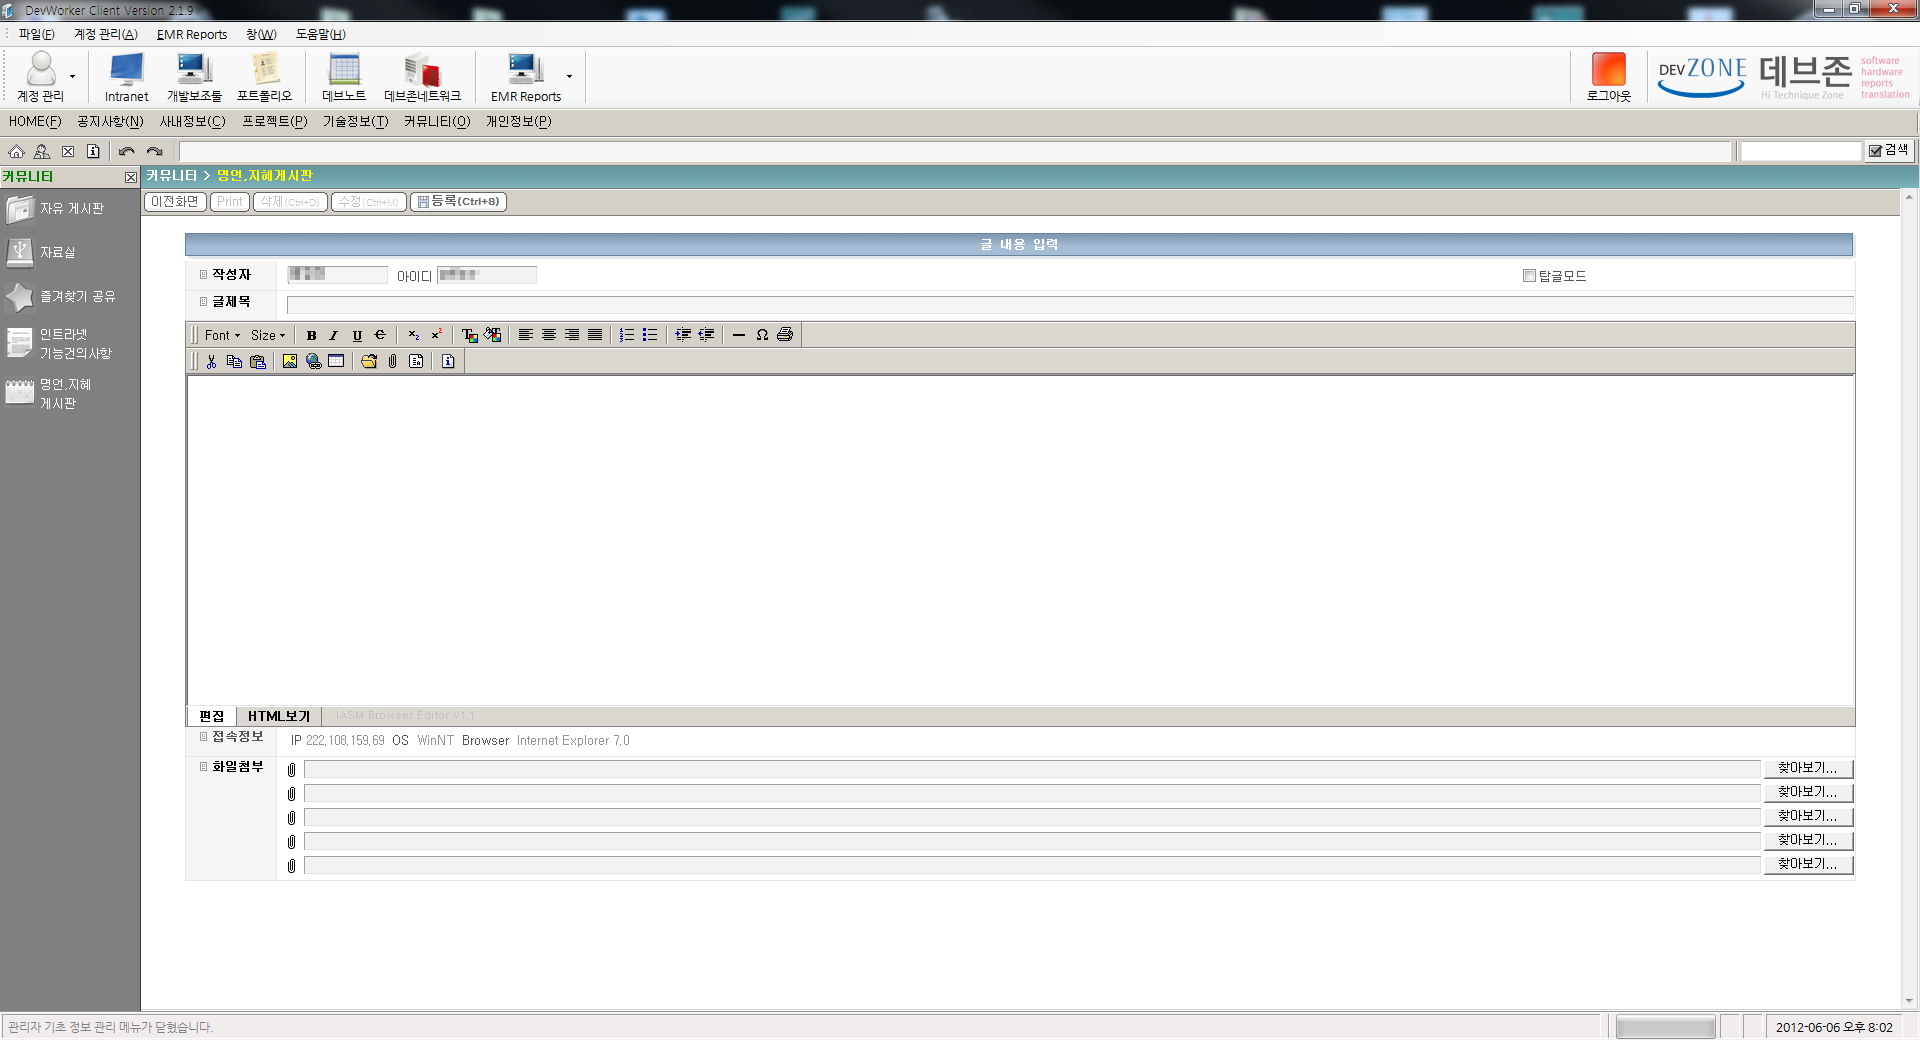Open the 계정 관리 account icon

[x=41, y=76]
